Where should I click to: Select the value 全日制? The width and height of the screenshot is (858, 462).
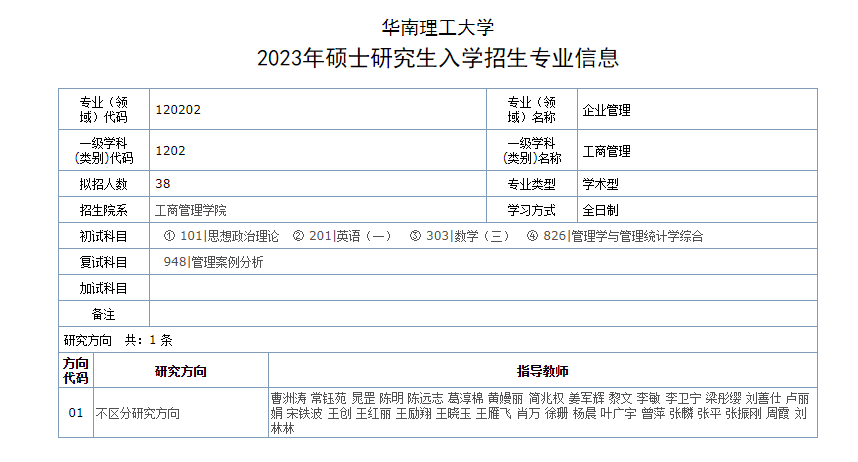[600, 210]
